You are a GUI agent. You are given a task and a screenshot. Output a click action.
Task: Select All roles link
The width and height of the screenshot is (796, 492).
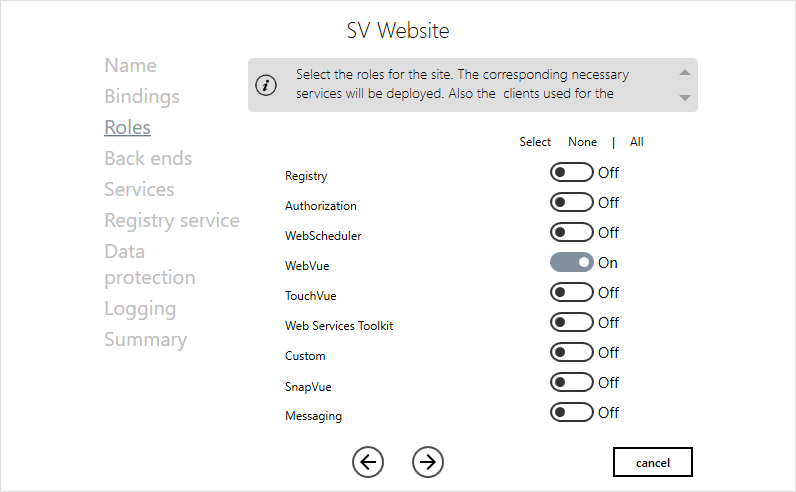636,142
